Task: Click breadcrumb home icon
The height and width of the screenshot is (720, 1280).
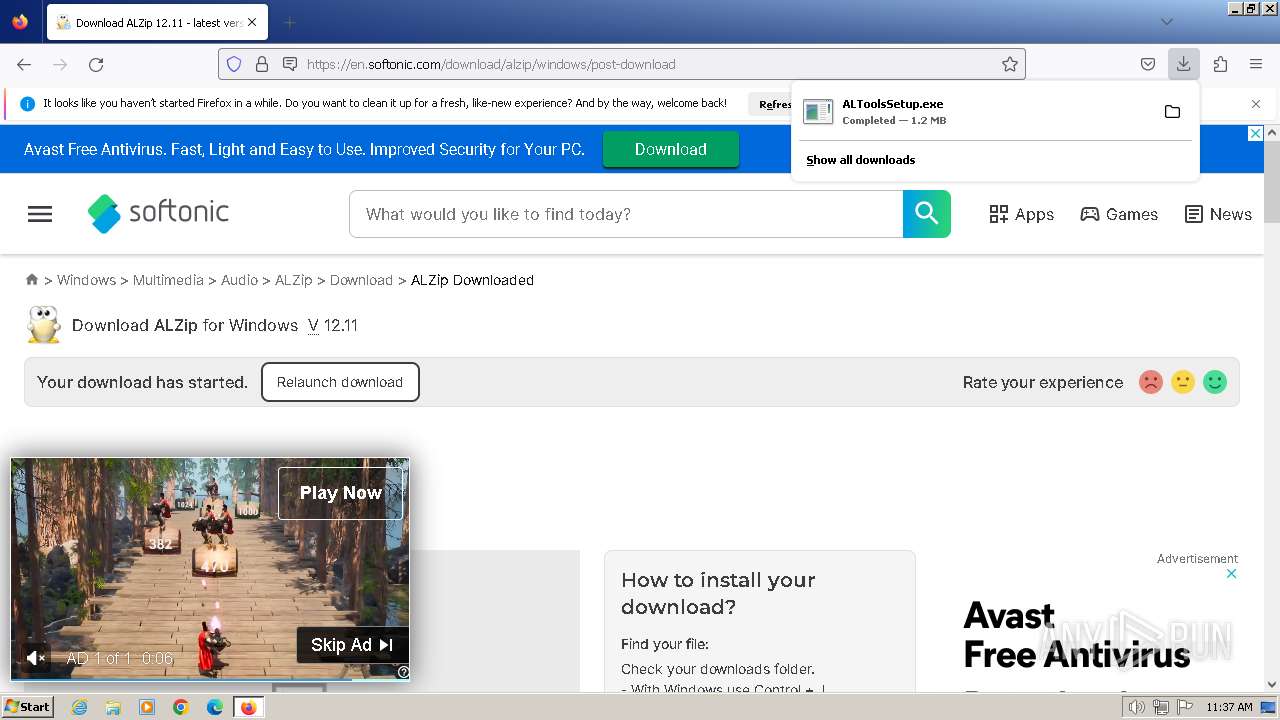Action: [x=32, y=280]
